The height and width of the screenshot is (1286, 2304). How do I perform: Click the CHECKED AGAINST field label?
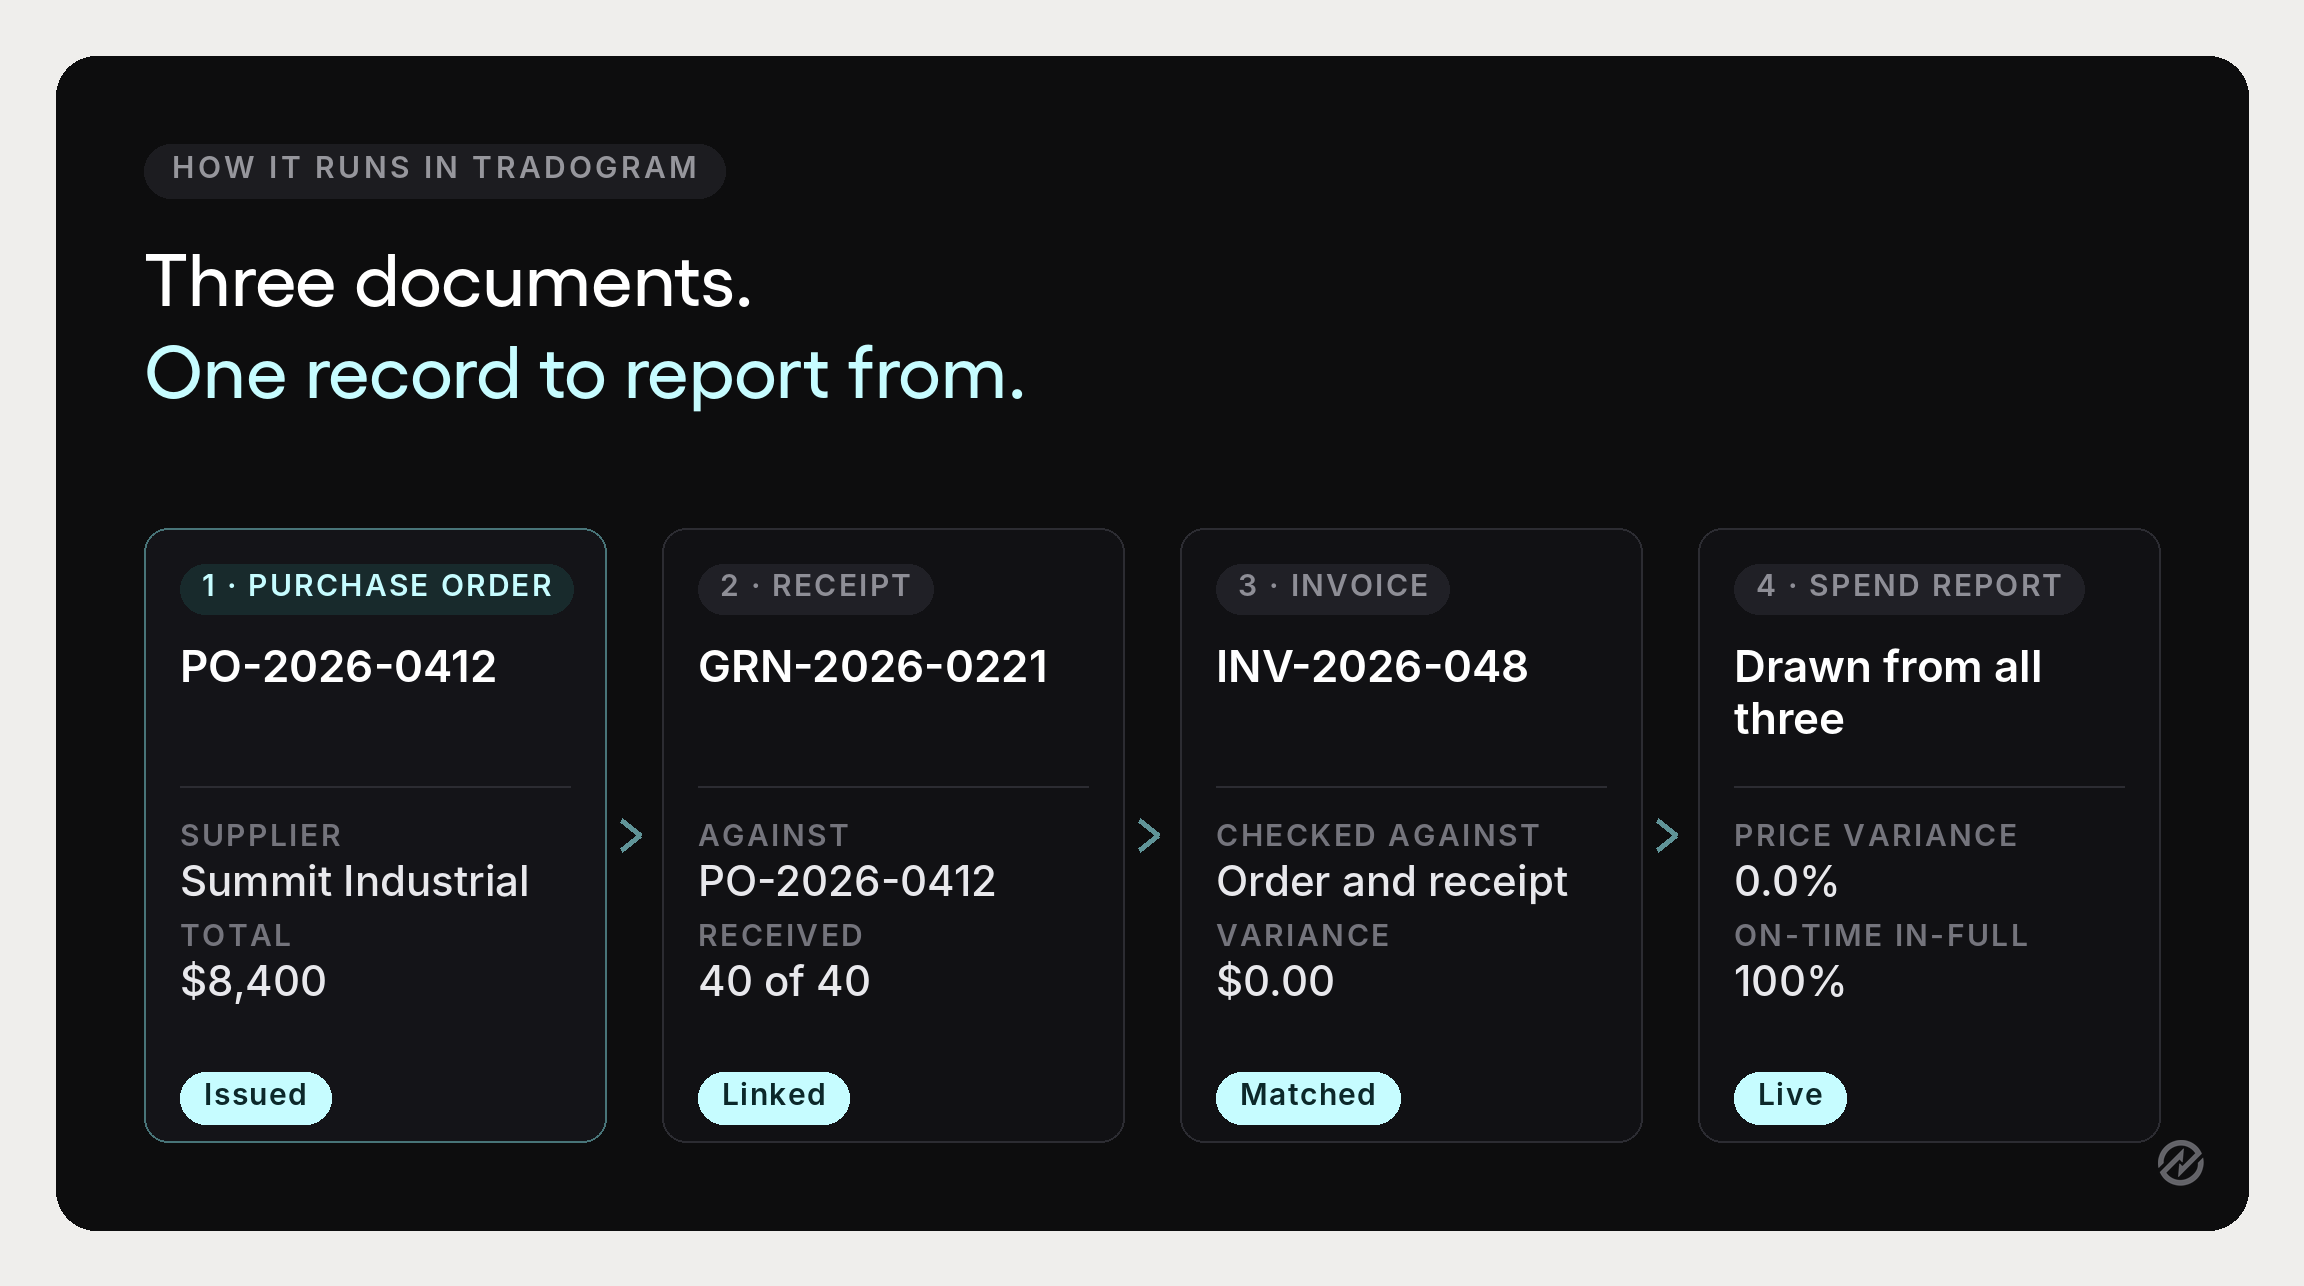(1378, 836)
